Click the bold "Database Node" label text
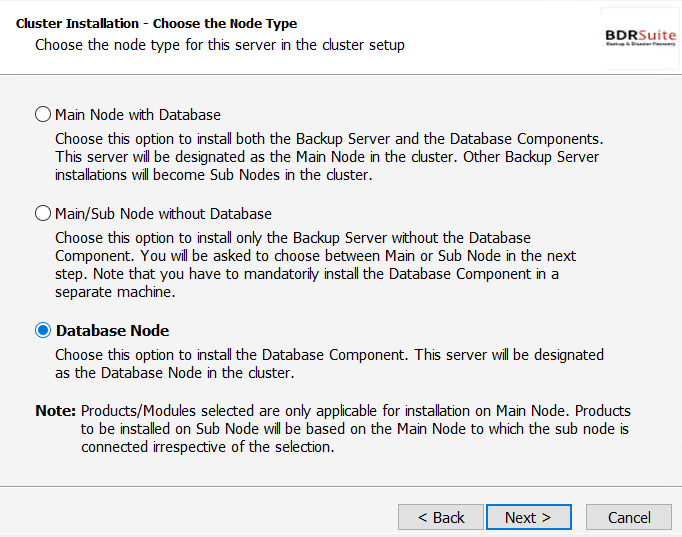682x537 pixels. tap(112, 330)
